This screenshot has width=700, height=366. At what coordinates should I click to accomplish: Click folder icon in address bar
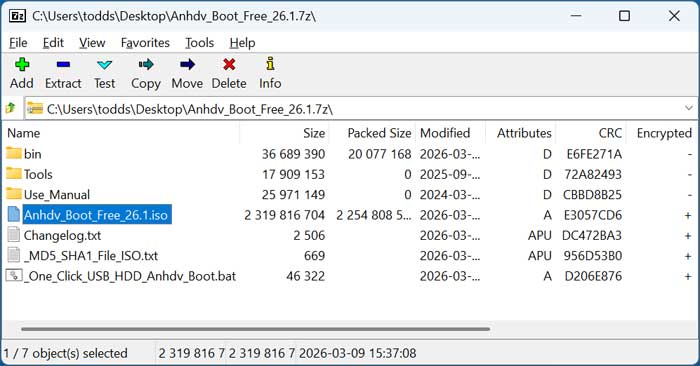coord(35,108)
